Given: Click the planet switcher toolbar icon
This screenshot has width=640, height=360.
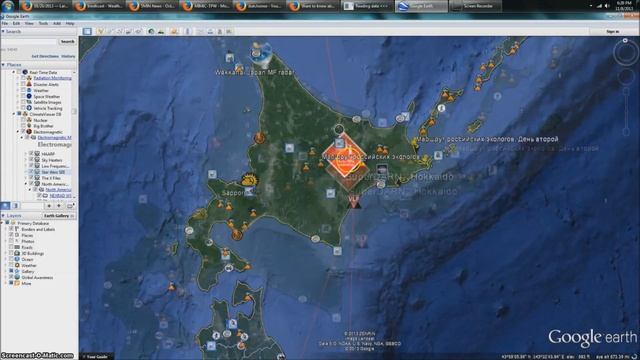Looking at the screenshot, I should pyautogui.click(x=174, y=31).
